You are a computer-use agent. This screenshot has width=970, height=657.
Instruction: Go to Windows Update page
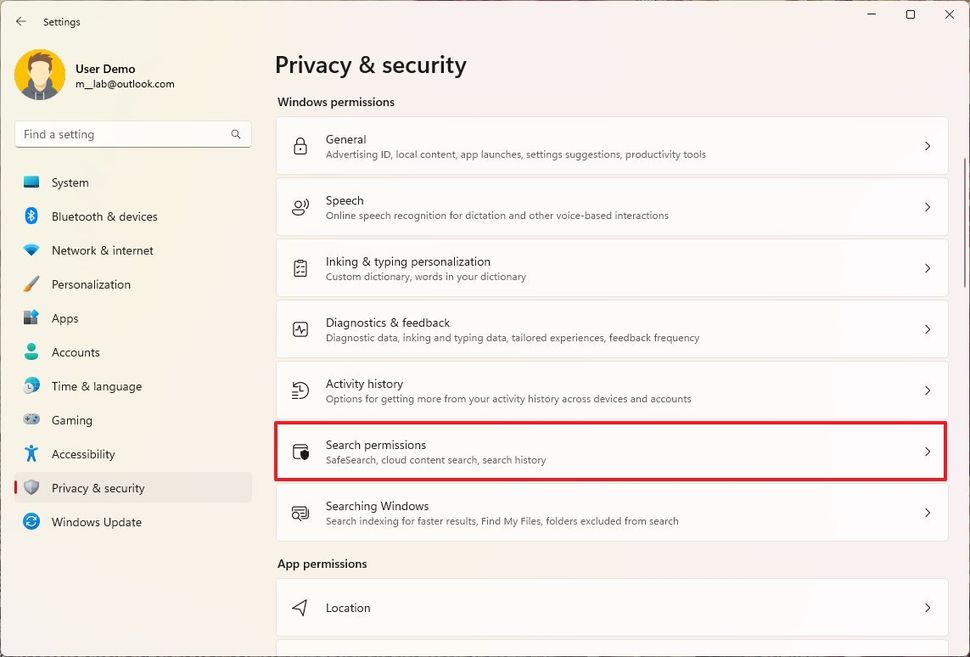(96, 522)
